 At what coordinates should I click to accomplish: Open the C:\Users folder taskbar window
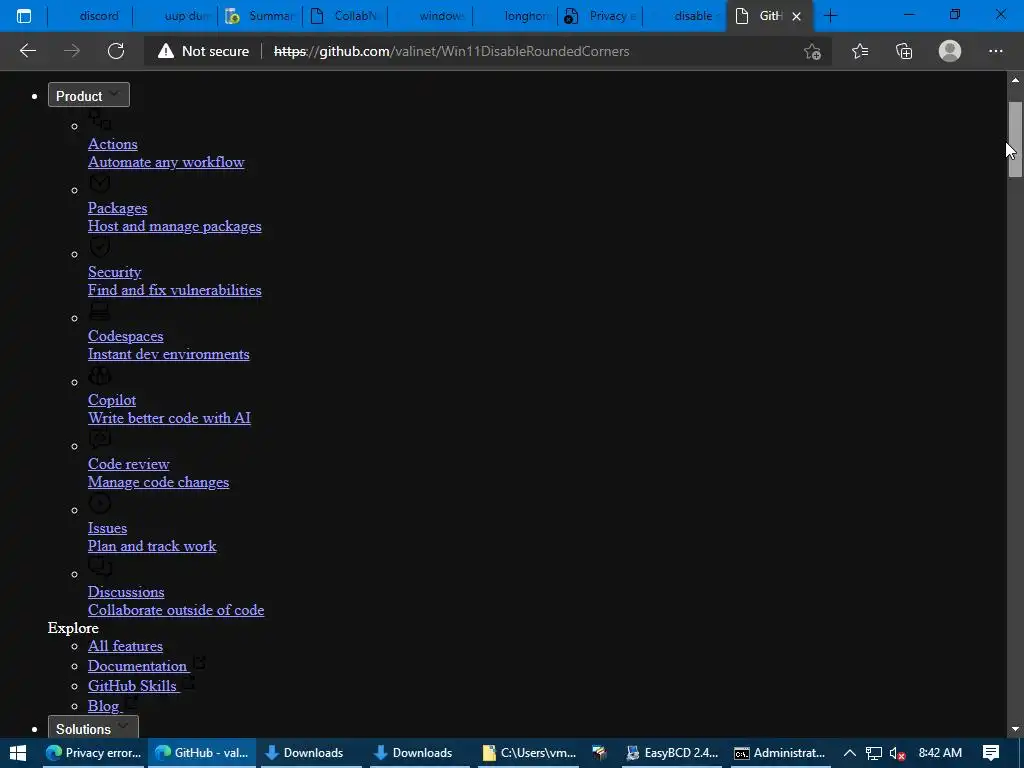(529, 753)
